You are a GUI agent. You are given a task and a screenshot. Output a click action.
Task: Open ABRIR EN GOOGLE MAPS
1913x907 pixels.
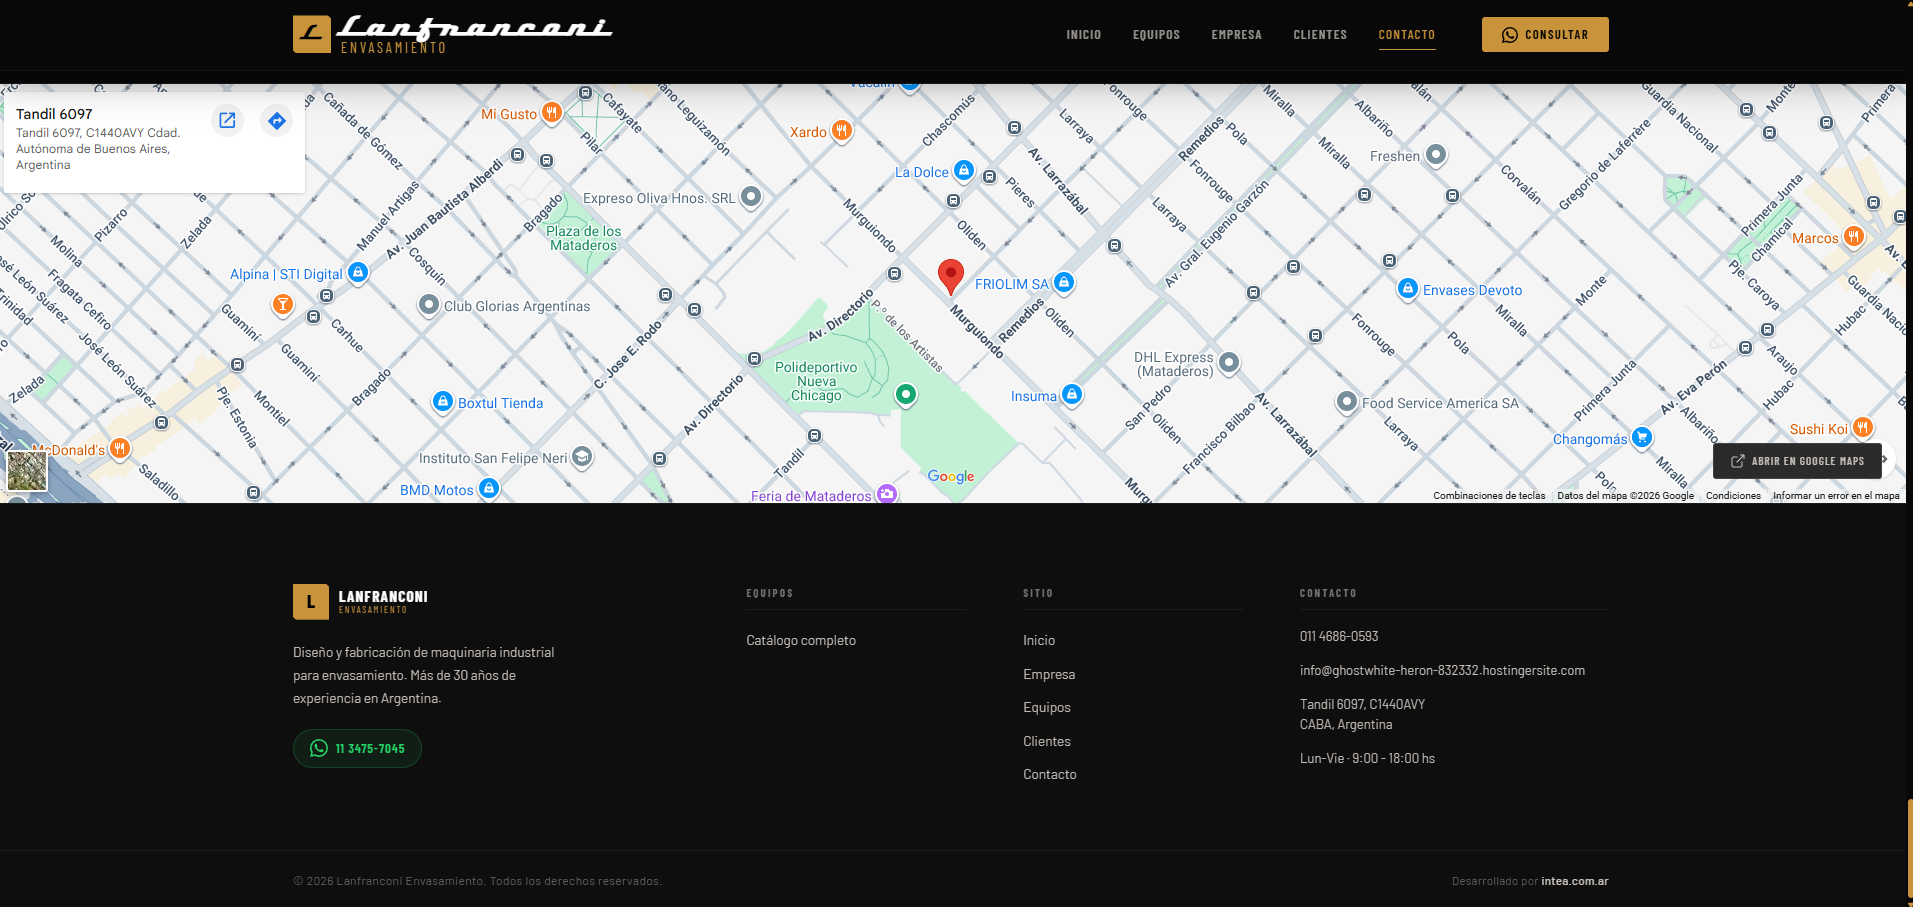[1797, 460]
